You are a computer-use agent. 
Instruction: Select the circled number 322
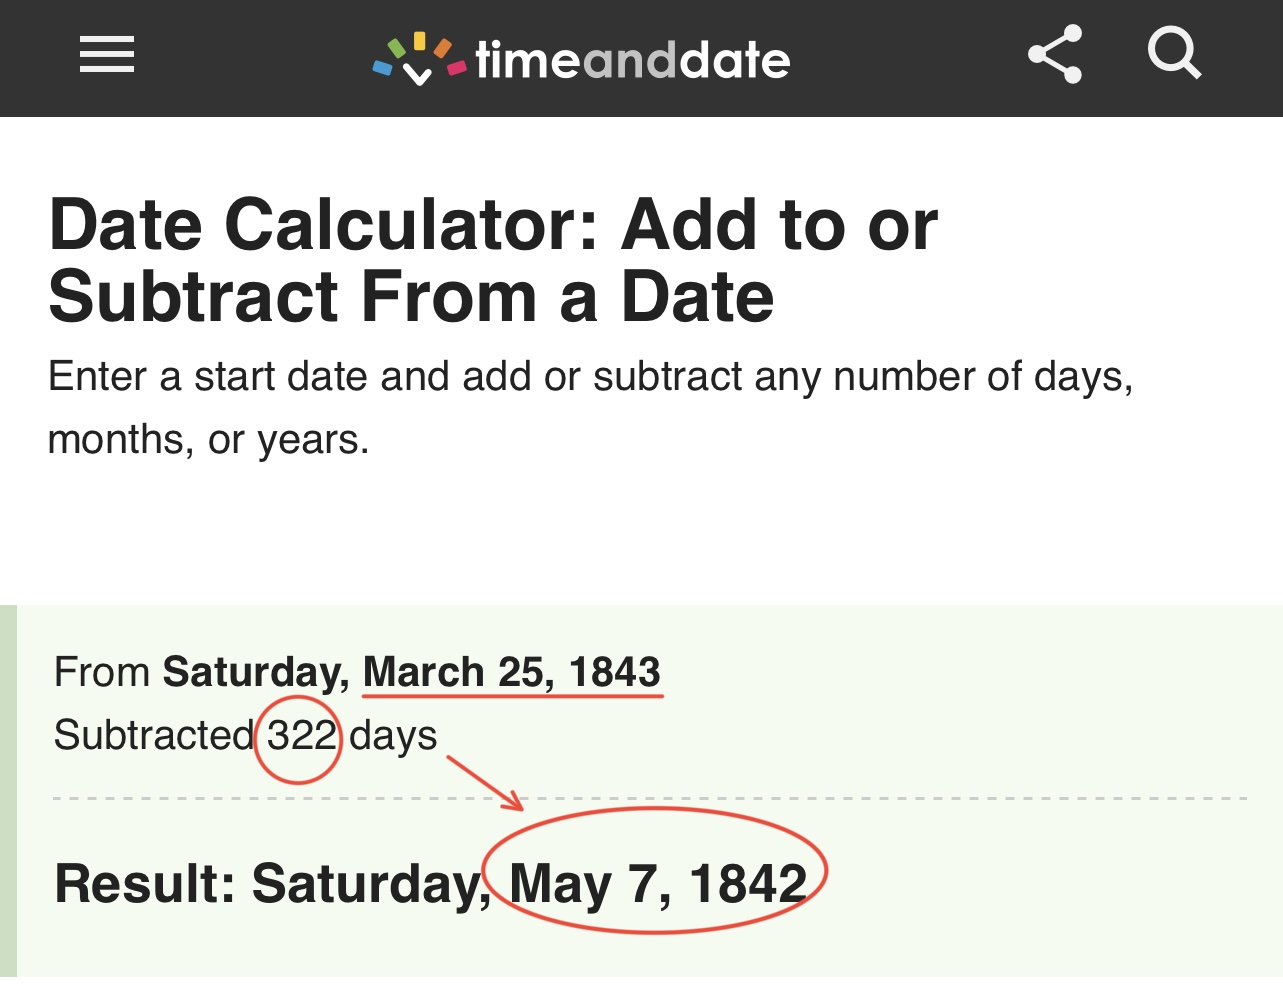pos(300,737)
